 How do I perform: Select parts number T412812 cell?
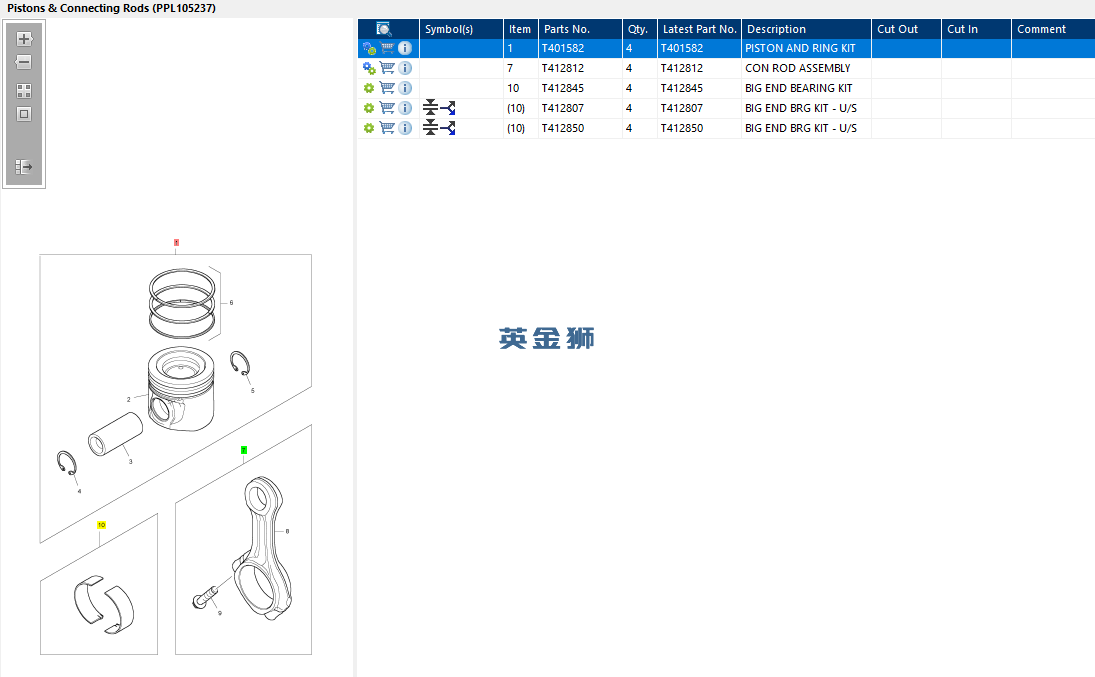[x=580, y=68]
